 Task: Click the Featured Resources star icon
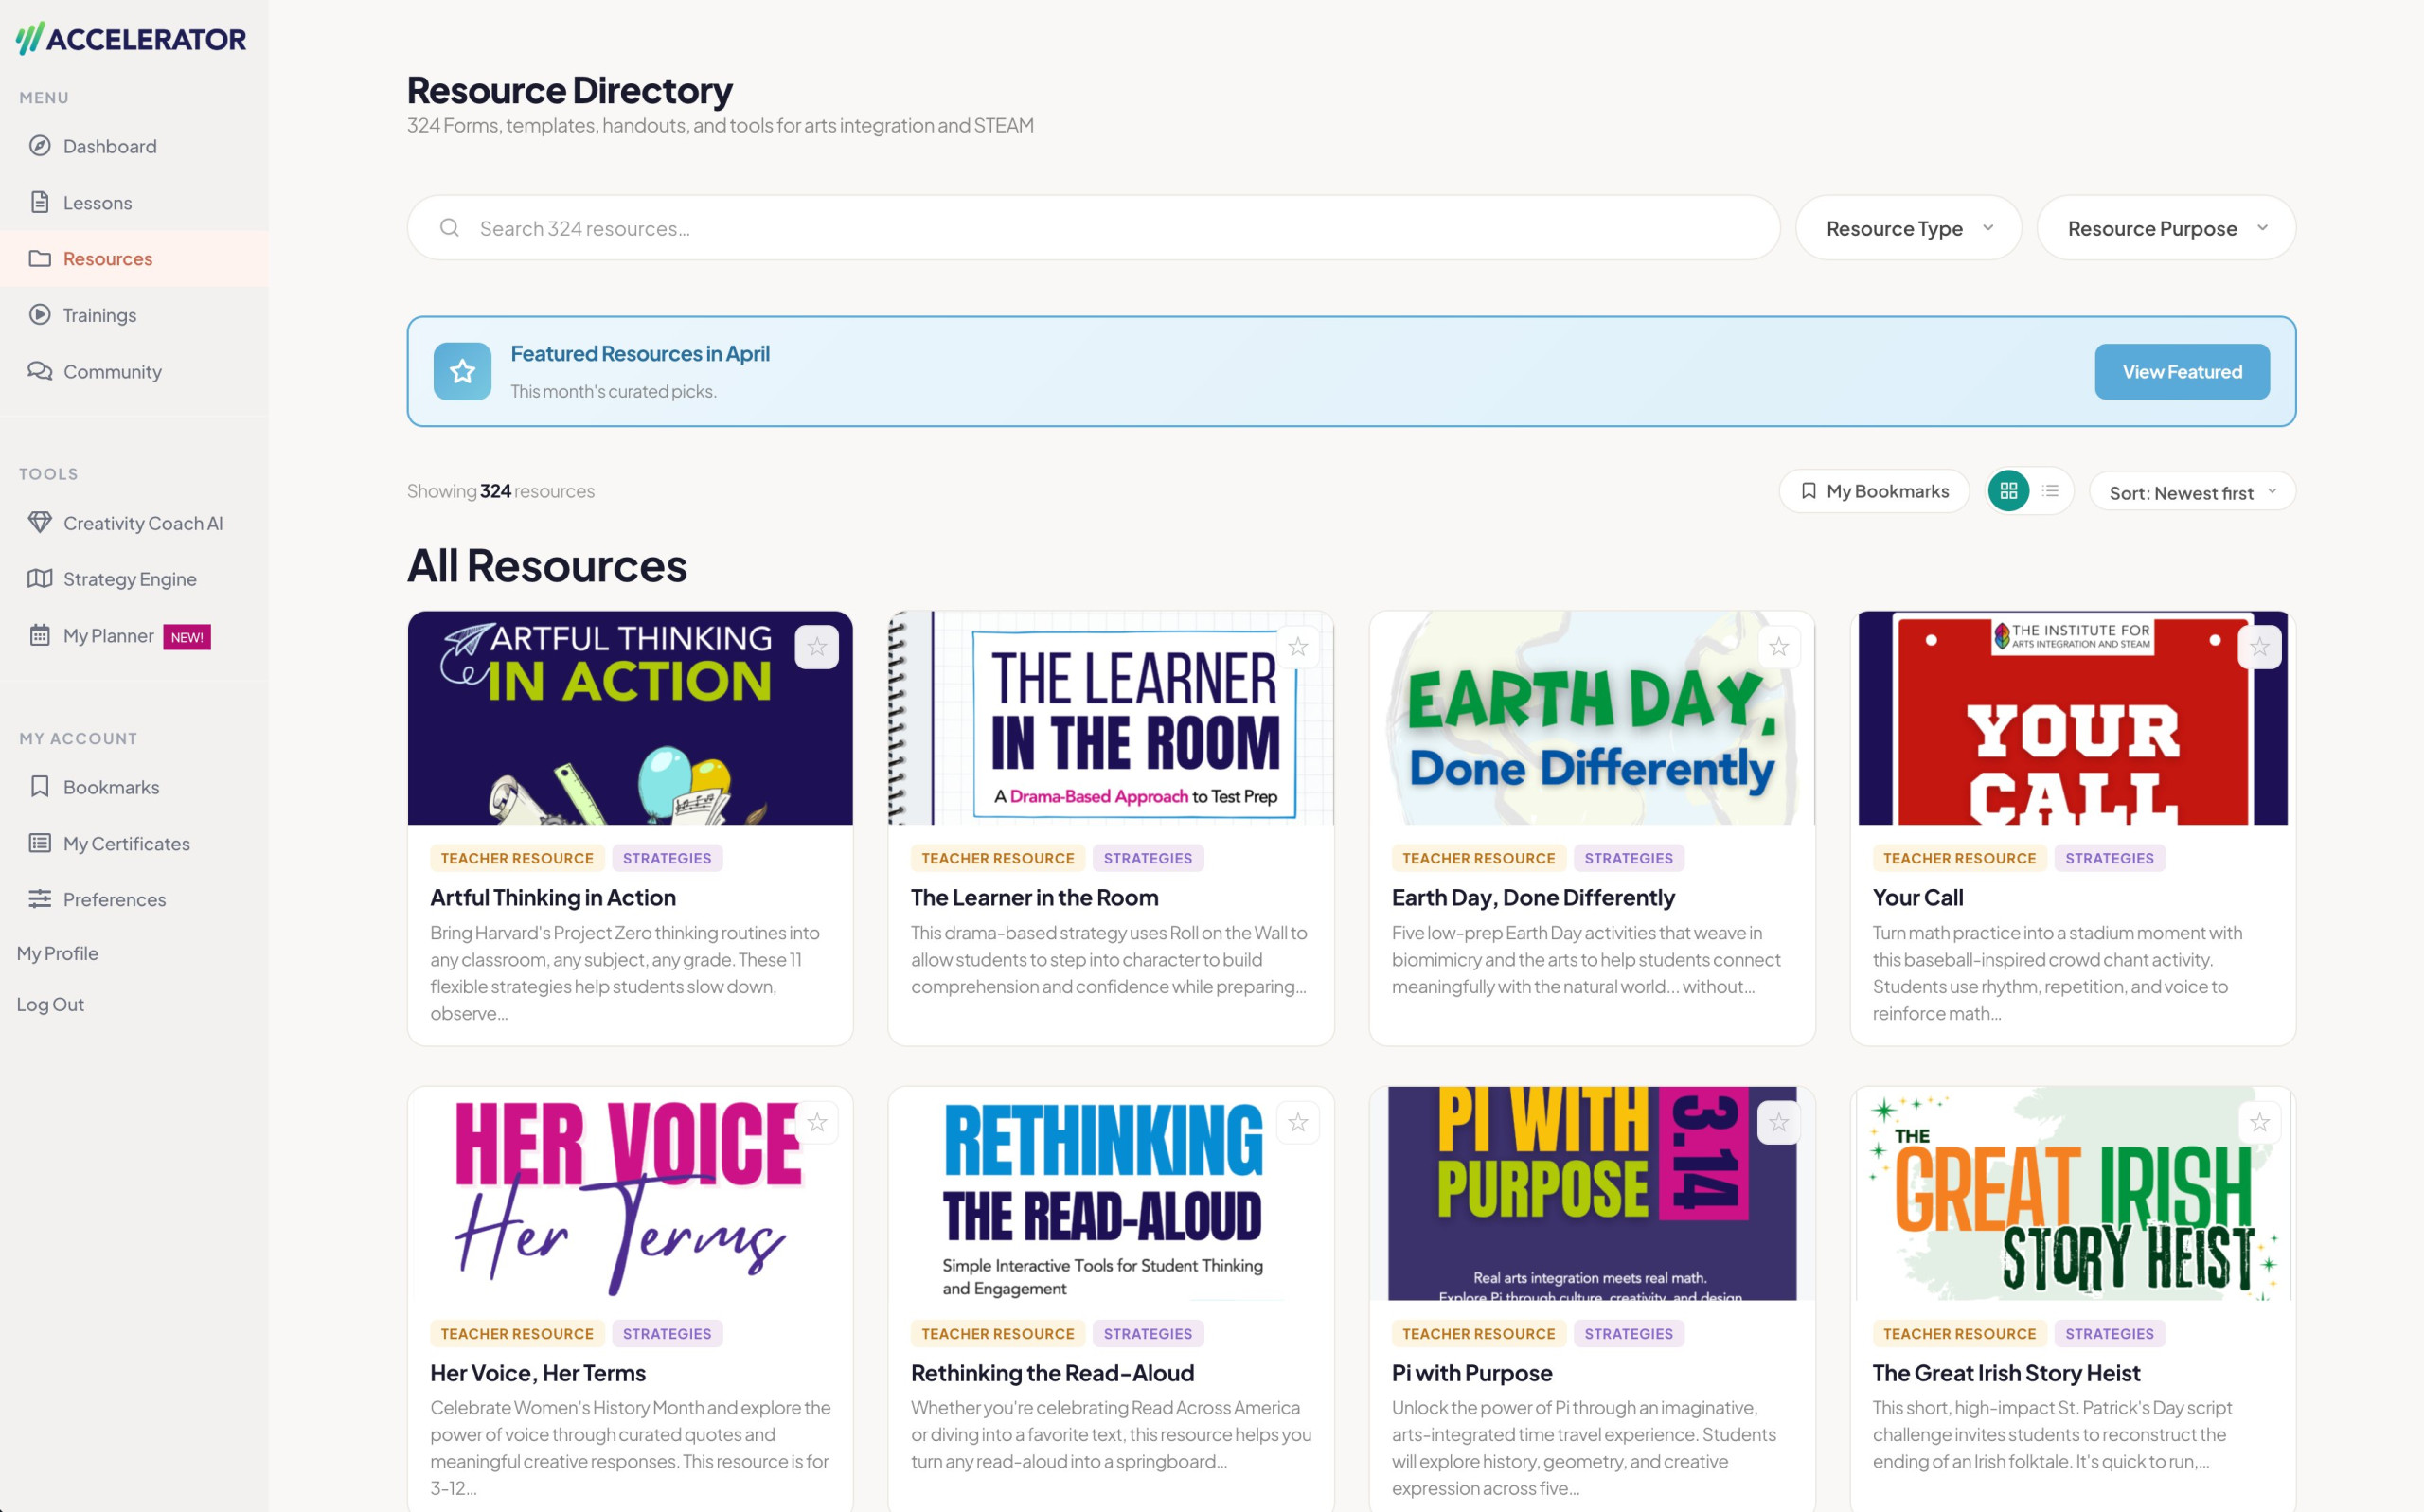coord(462,371)
